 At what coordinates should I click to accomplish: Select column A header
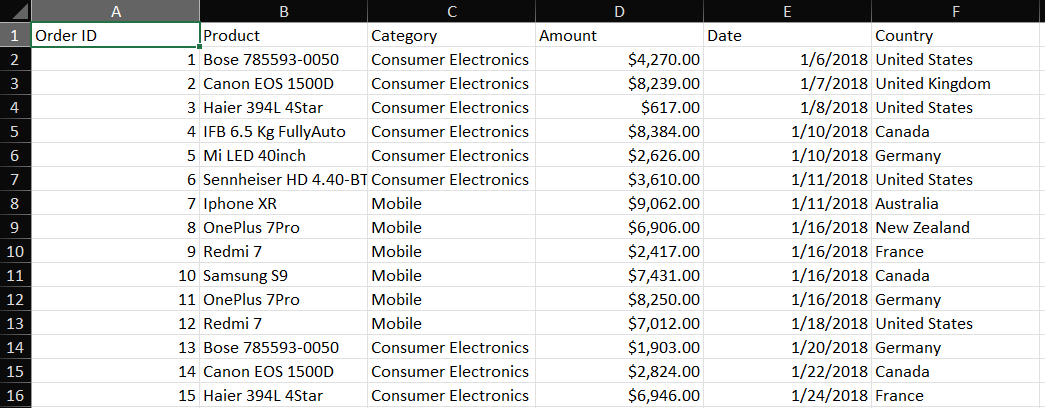[115, 11]
